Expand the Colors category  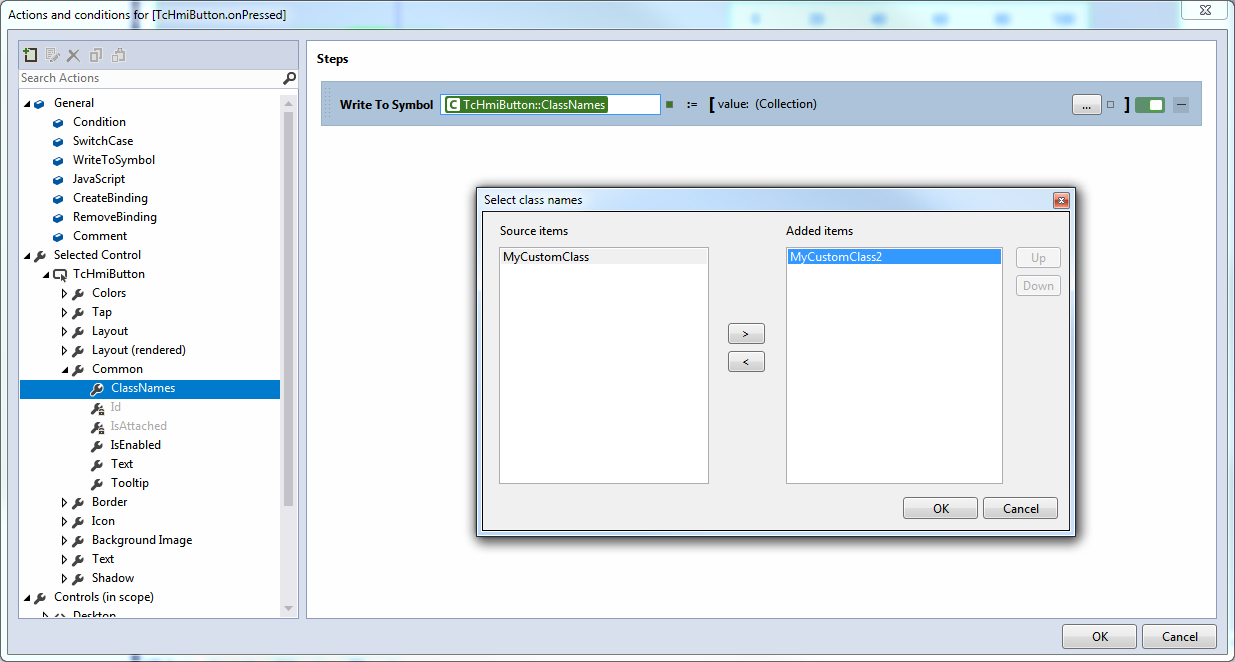[x=65, y=293]
